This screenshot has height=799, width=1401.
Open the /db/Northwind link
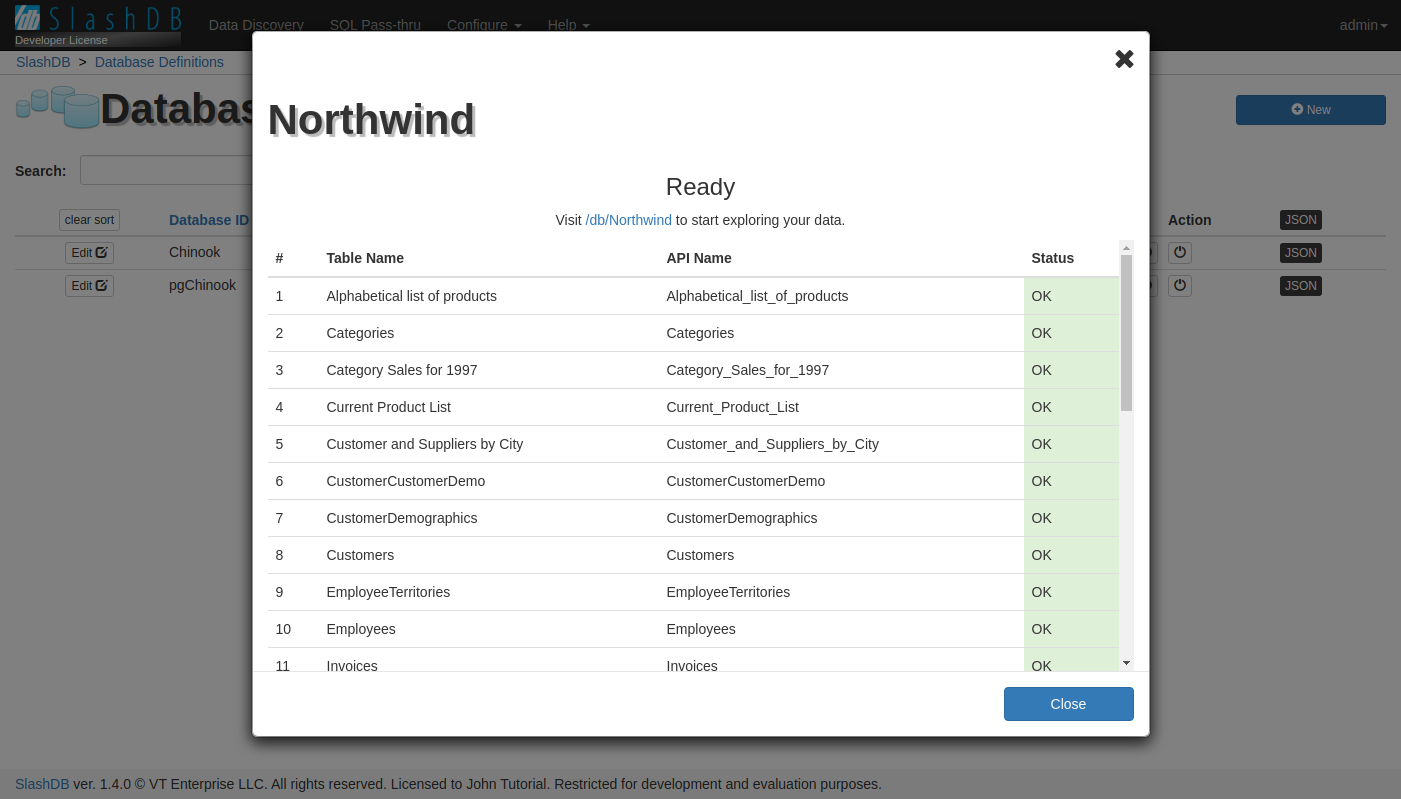(628, 220)
